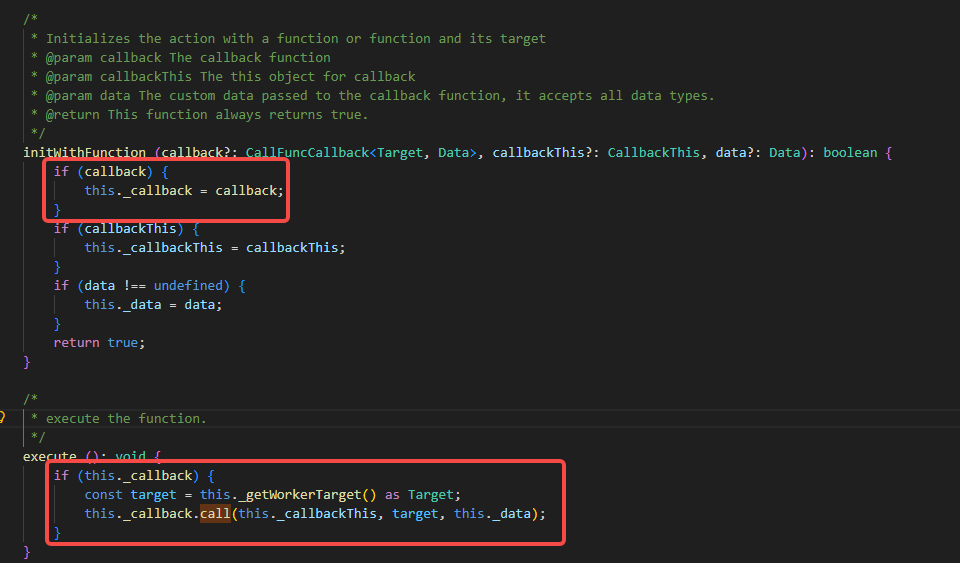Click the '@param callbackThis' comment line

(223, 76)
